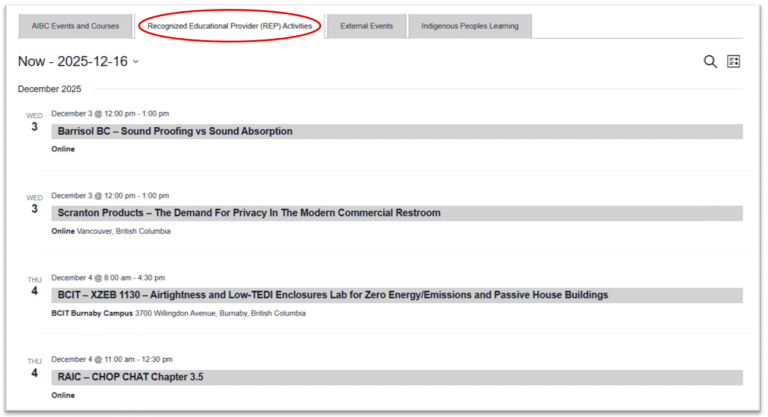
Task: Click the December 2025 month heading
Action: pos(49,89)
